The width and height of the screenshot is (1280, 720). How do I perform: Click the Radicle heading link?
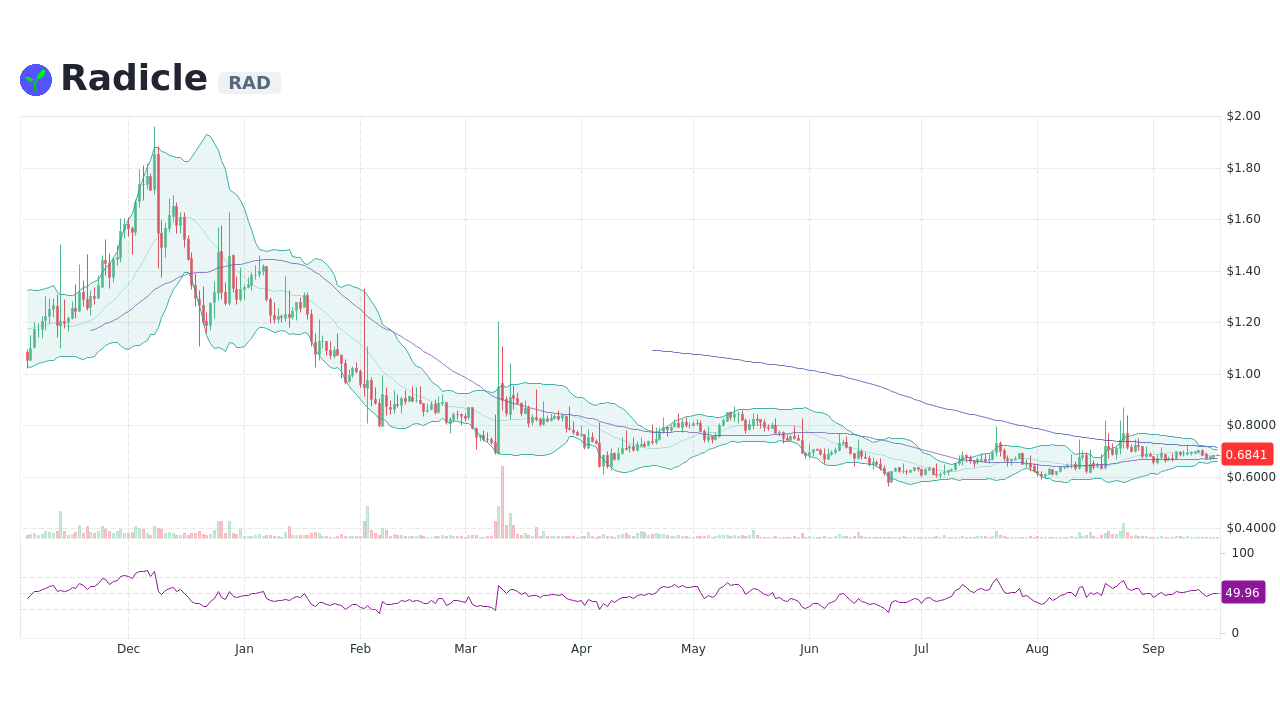[x=134, y=77]
